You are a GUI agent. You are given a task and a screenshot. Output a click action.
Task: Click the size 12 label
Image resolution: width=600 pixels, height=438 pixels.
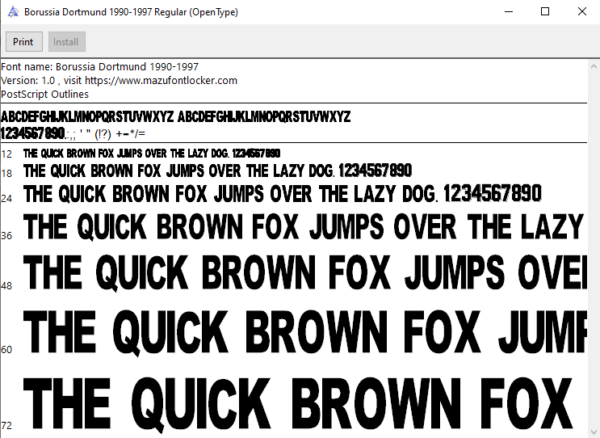click(x=7, y=154)
